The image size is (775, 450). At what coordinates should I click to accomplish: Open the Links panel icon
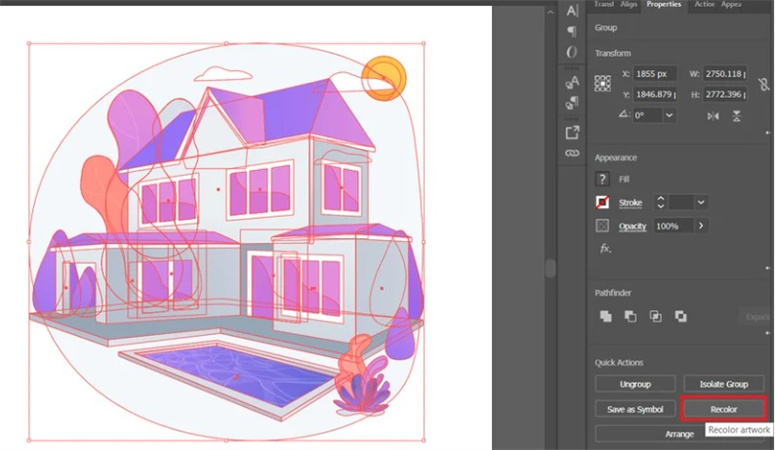click(572, 153)
